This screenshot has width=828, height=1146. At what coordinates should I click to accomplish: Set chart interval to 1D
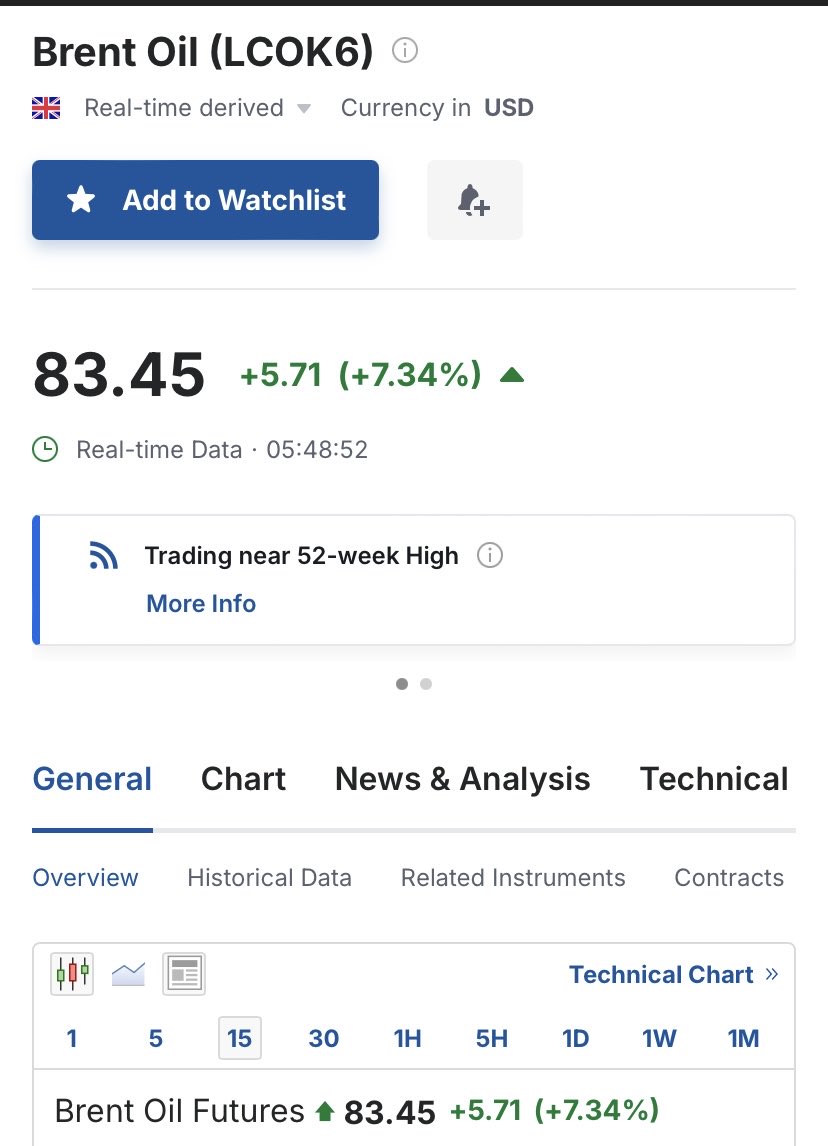pos(575,1039)
